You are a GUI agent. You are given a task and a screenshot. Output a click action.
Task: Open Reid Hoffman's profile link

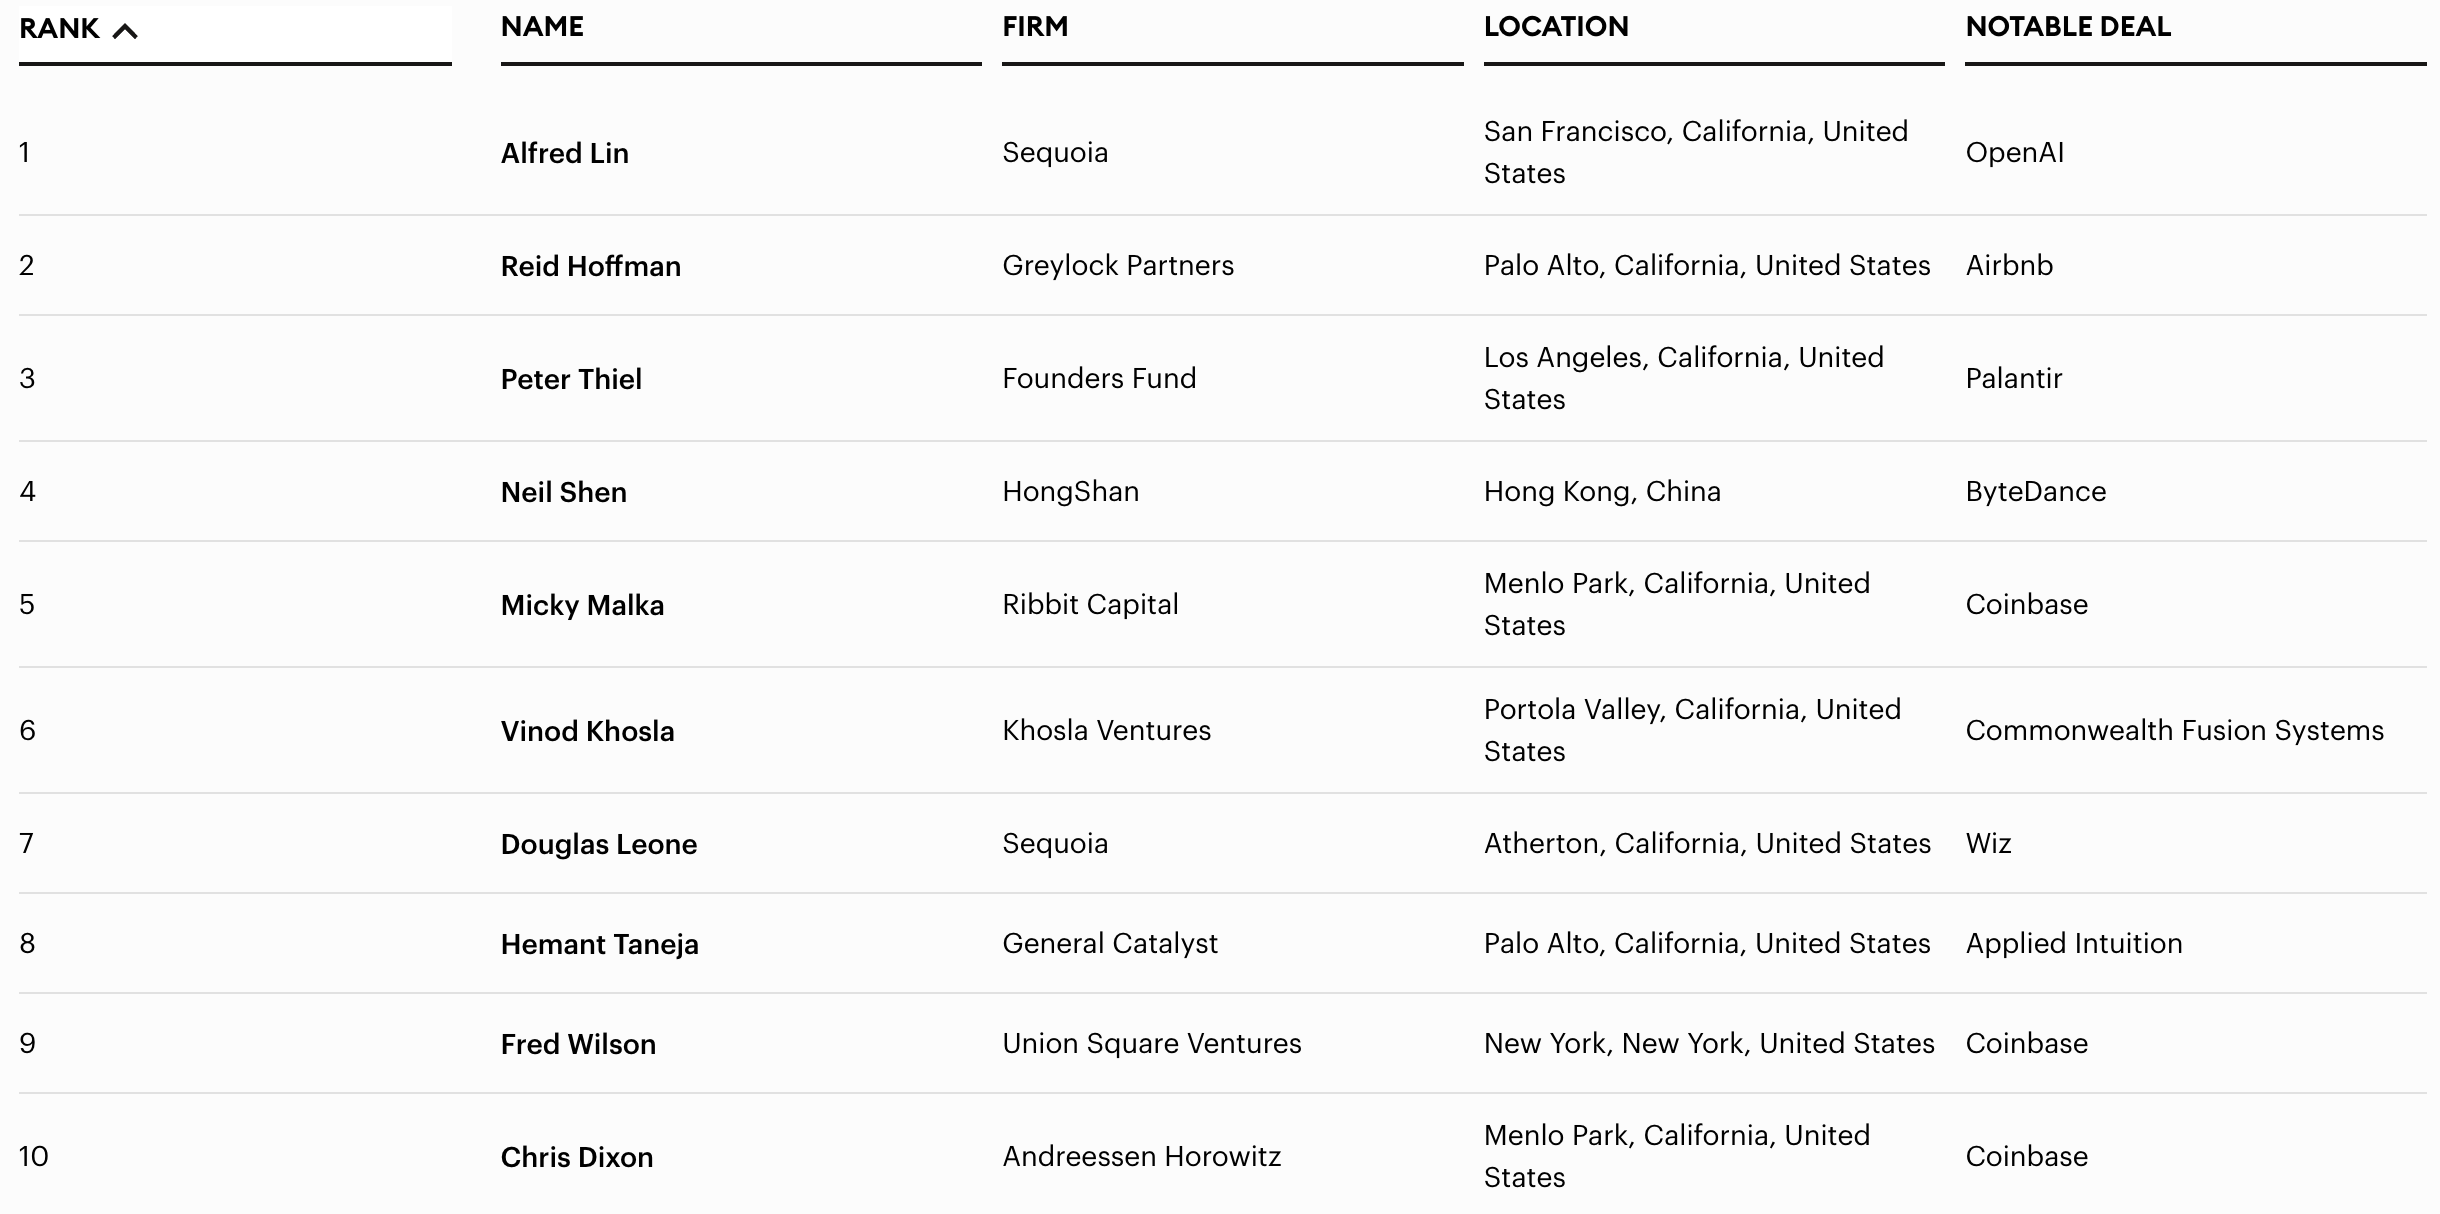click(590, 266)
